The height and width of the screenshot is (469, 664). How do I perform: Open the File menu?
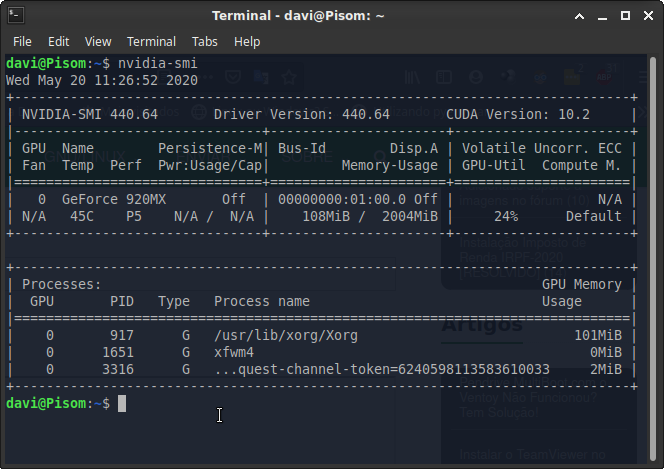tap(22, 42)
